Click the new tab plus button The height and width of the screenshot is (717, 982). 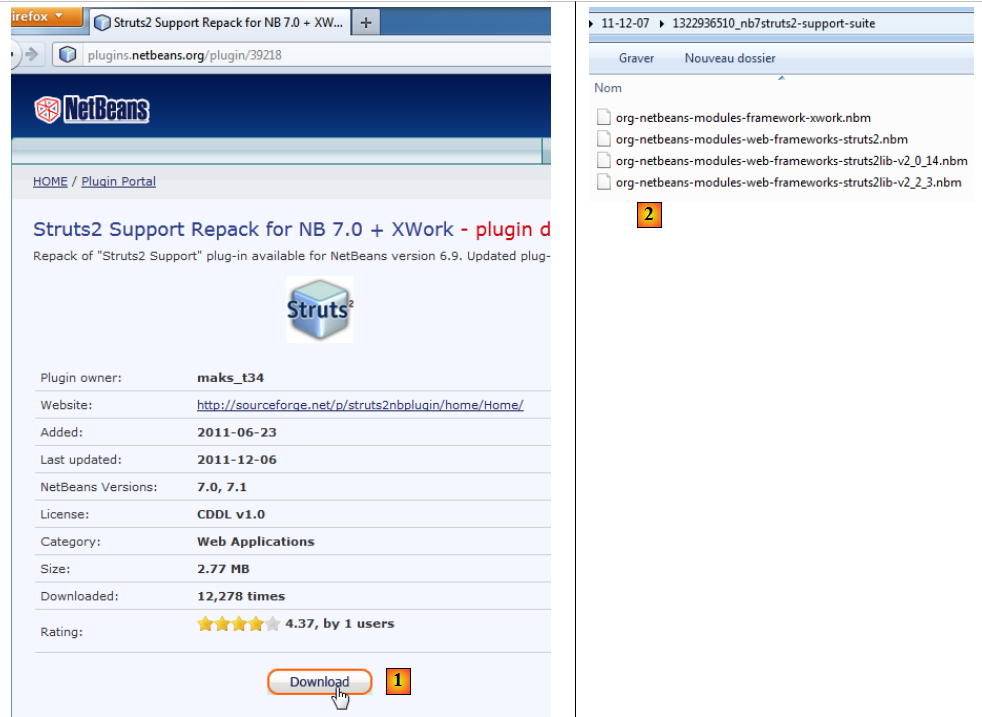366,22
